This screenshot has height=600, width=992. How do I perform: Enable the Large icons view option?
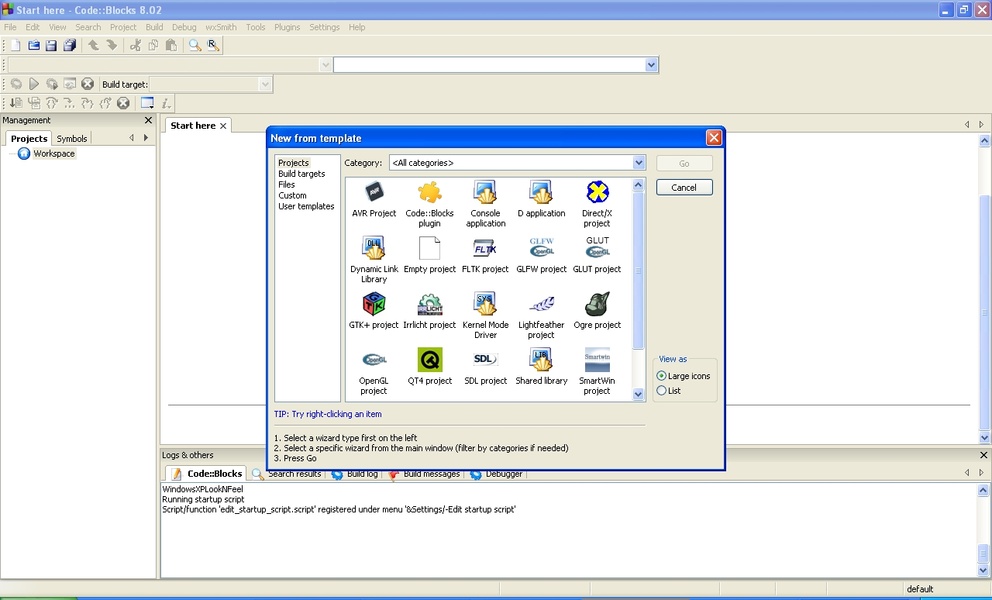click(x=662, y=376)
